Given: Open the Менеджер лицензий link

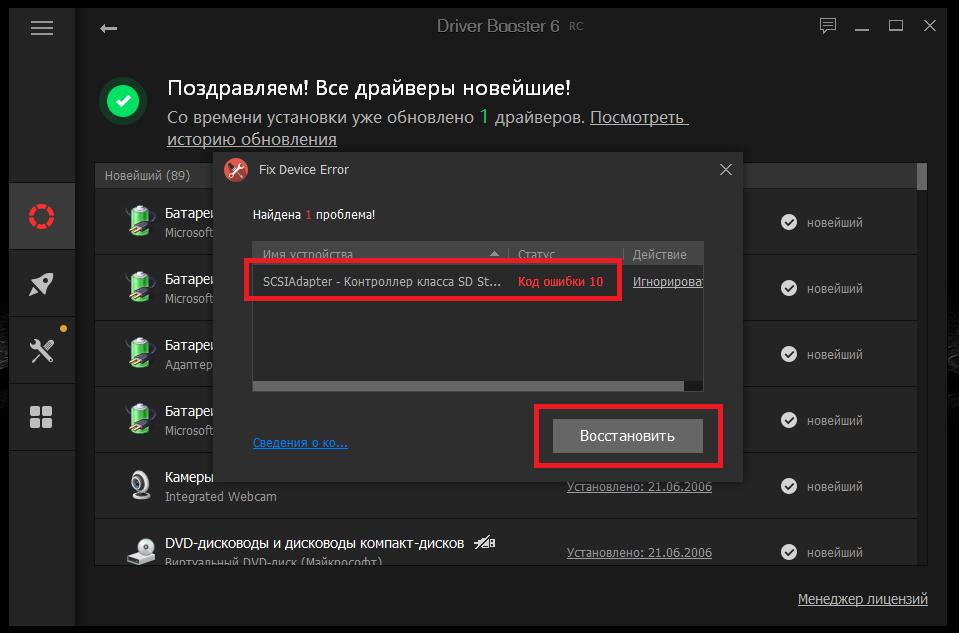Looking at the screenshot, I should [862, 599].
